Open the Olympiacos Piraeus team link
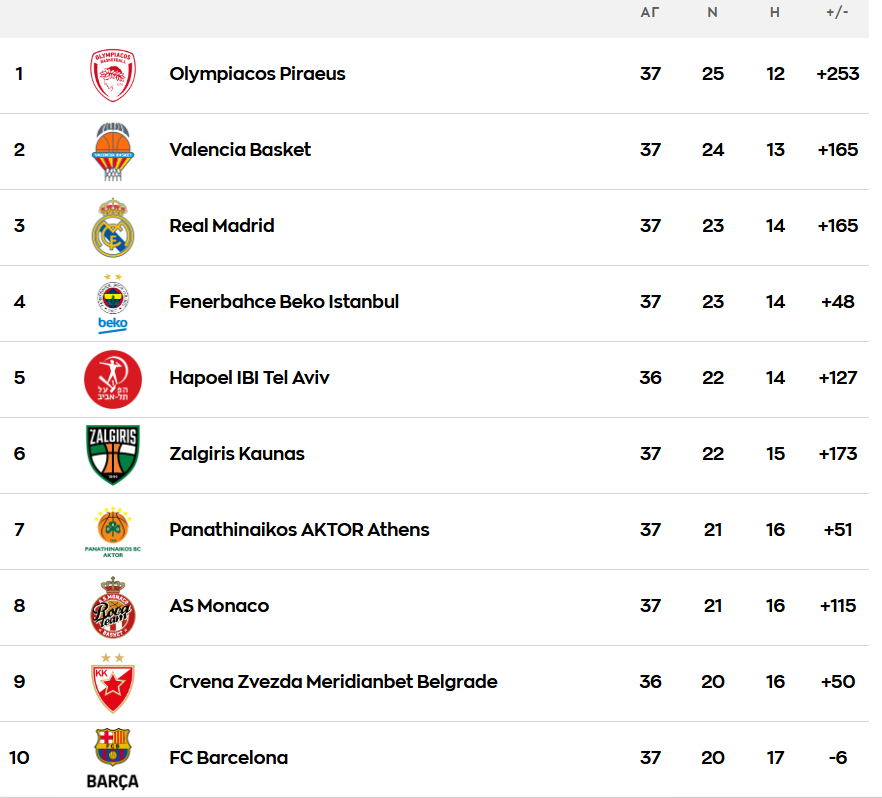Image resolution: width=882 pixels, height=798 pixels. click(257, 74)
